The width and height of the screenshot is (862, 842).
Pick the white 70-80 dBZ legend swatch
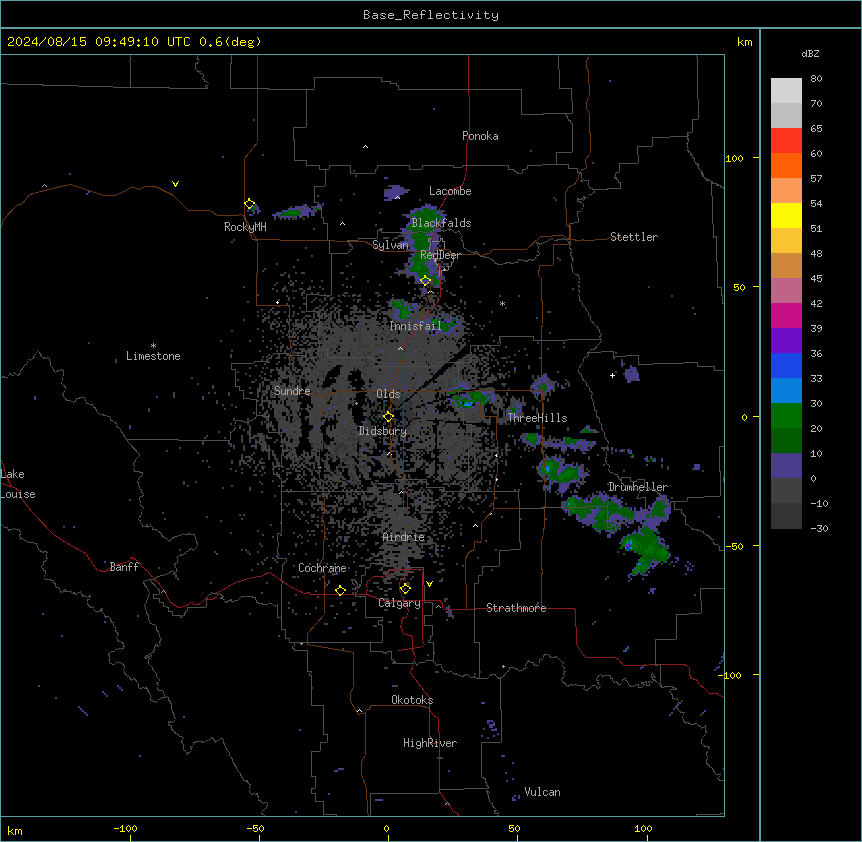coord(786,91)
